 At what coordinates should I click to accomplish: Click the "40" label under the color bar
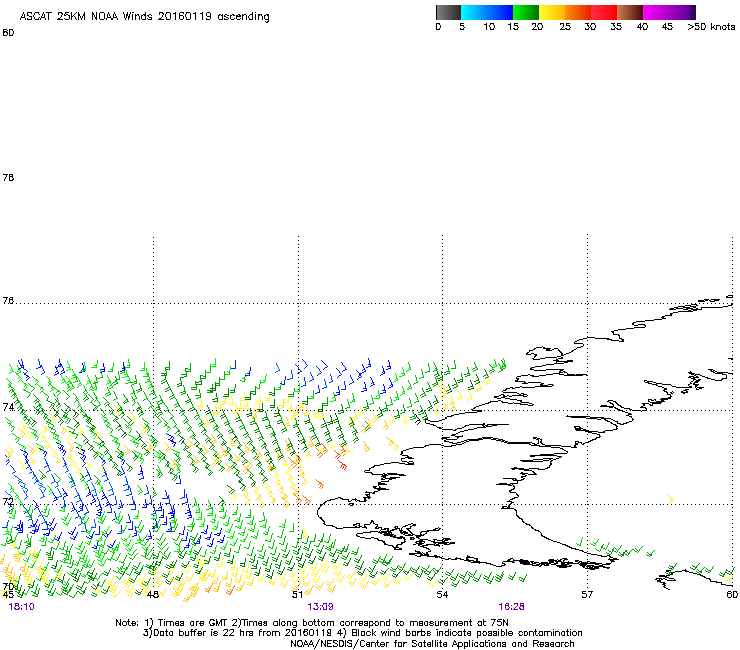(642, 27)
